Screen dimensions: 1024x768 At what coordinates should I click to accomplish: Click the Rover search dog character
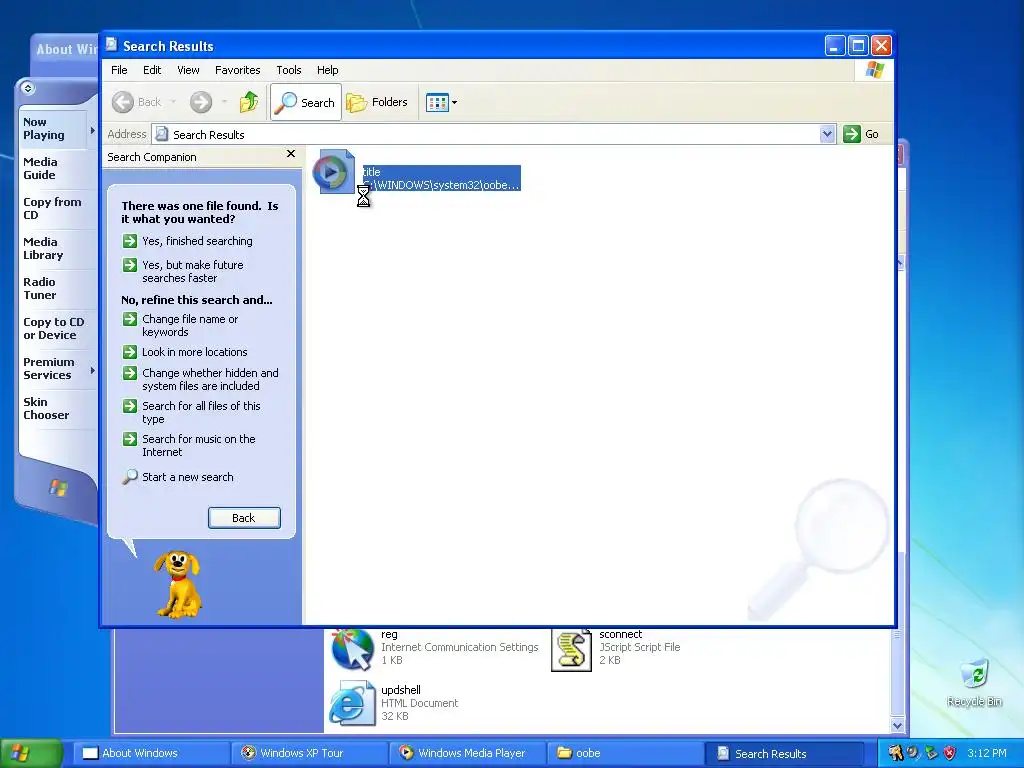[x=178, y=584]
